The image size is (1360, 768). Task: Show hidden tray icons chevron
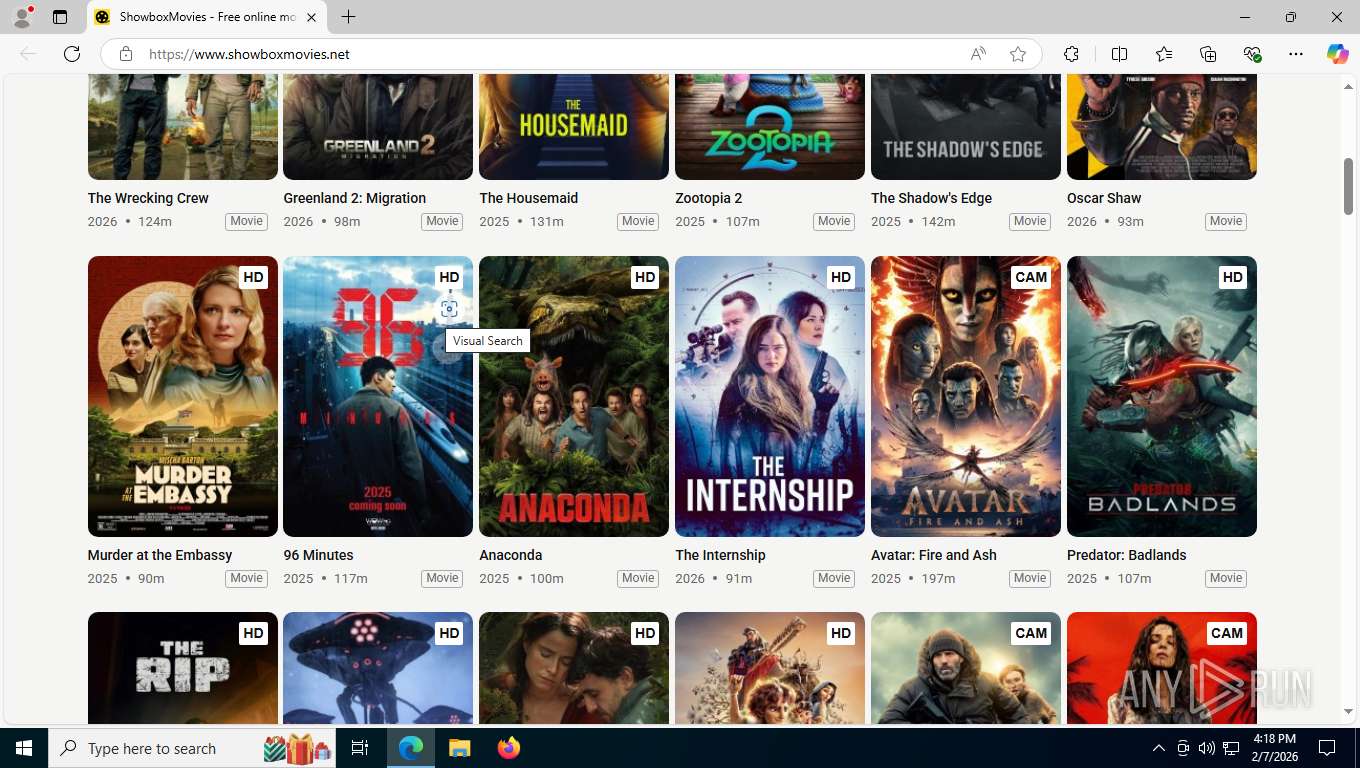(x=1158, y=748)
